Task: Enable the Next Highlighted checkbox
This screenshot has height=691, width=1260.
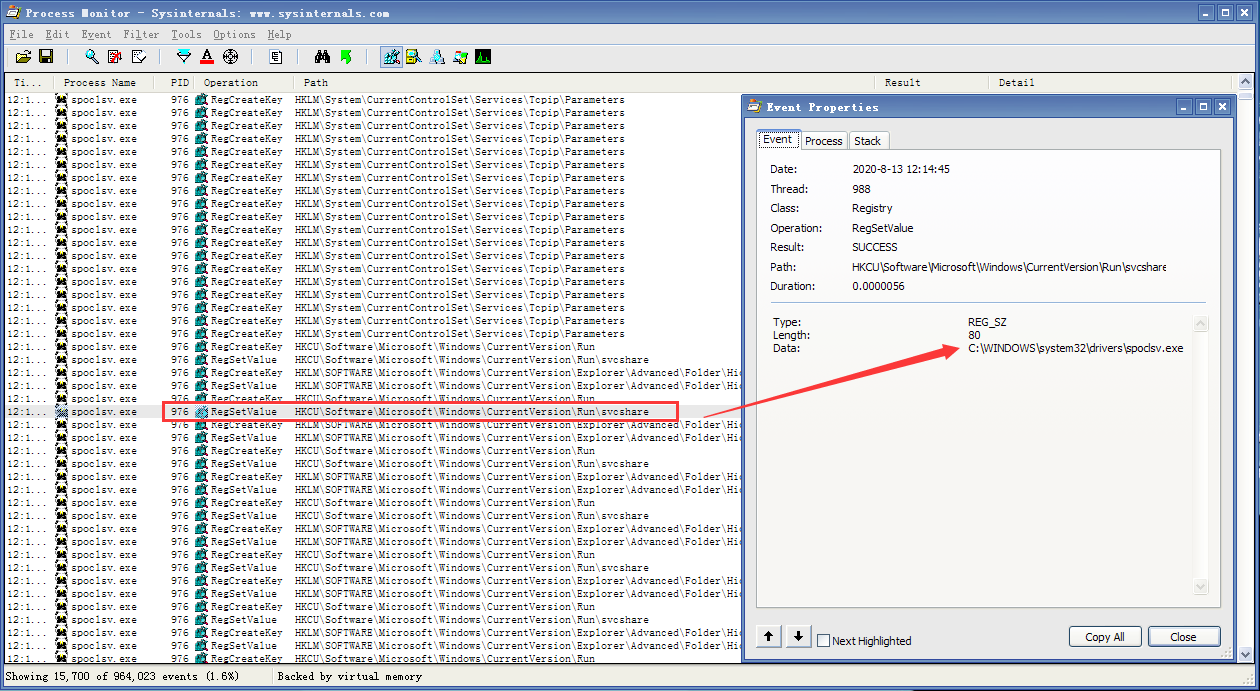Action: [x=824, y=641]
